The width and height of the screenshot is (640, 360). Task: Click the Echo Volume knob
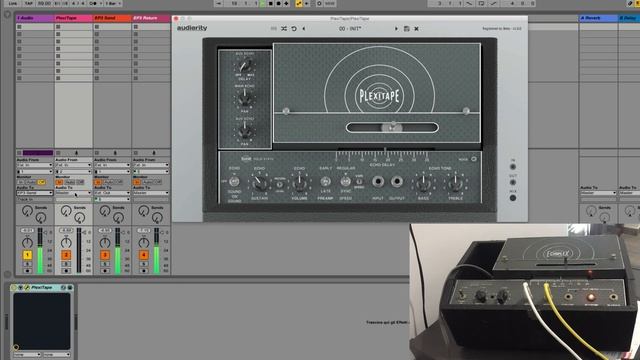(x=299, y=184)
